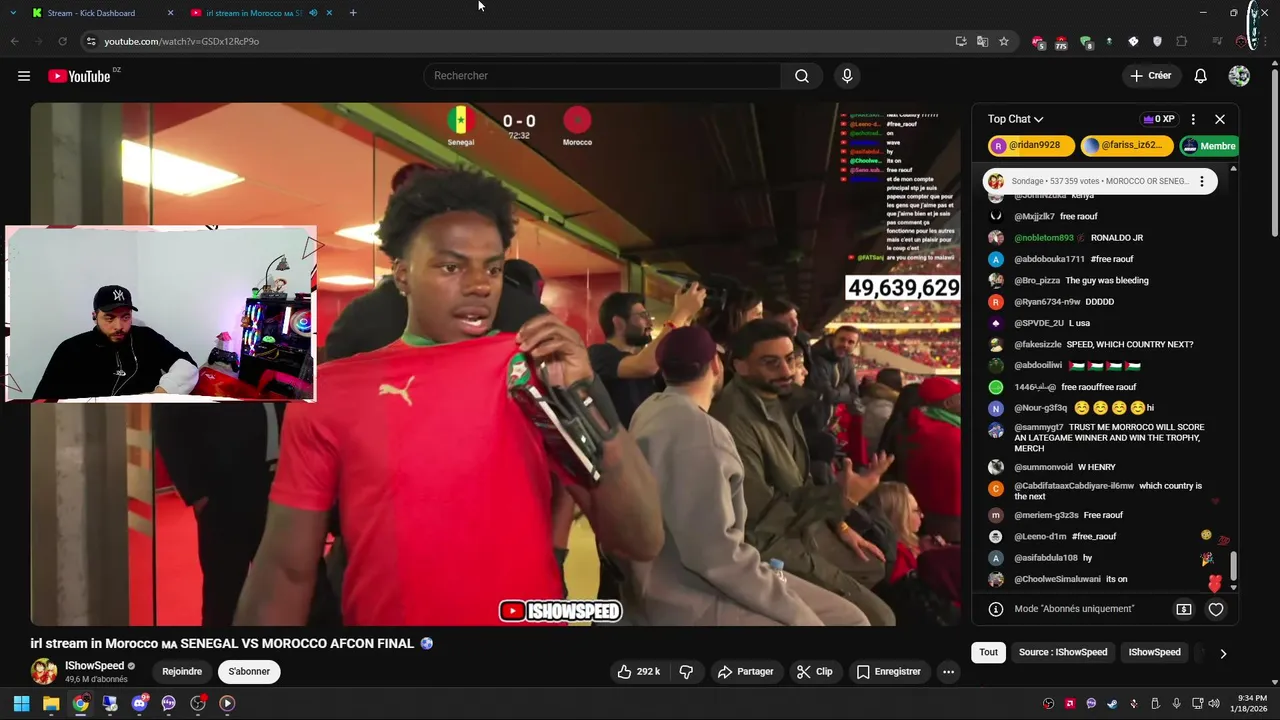Open YouTube notifications bell
The width and height of the screenshot is (1280, 720).
click(x=1201, y=76)
